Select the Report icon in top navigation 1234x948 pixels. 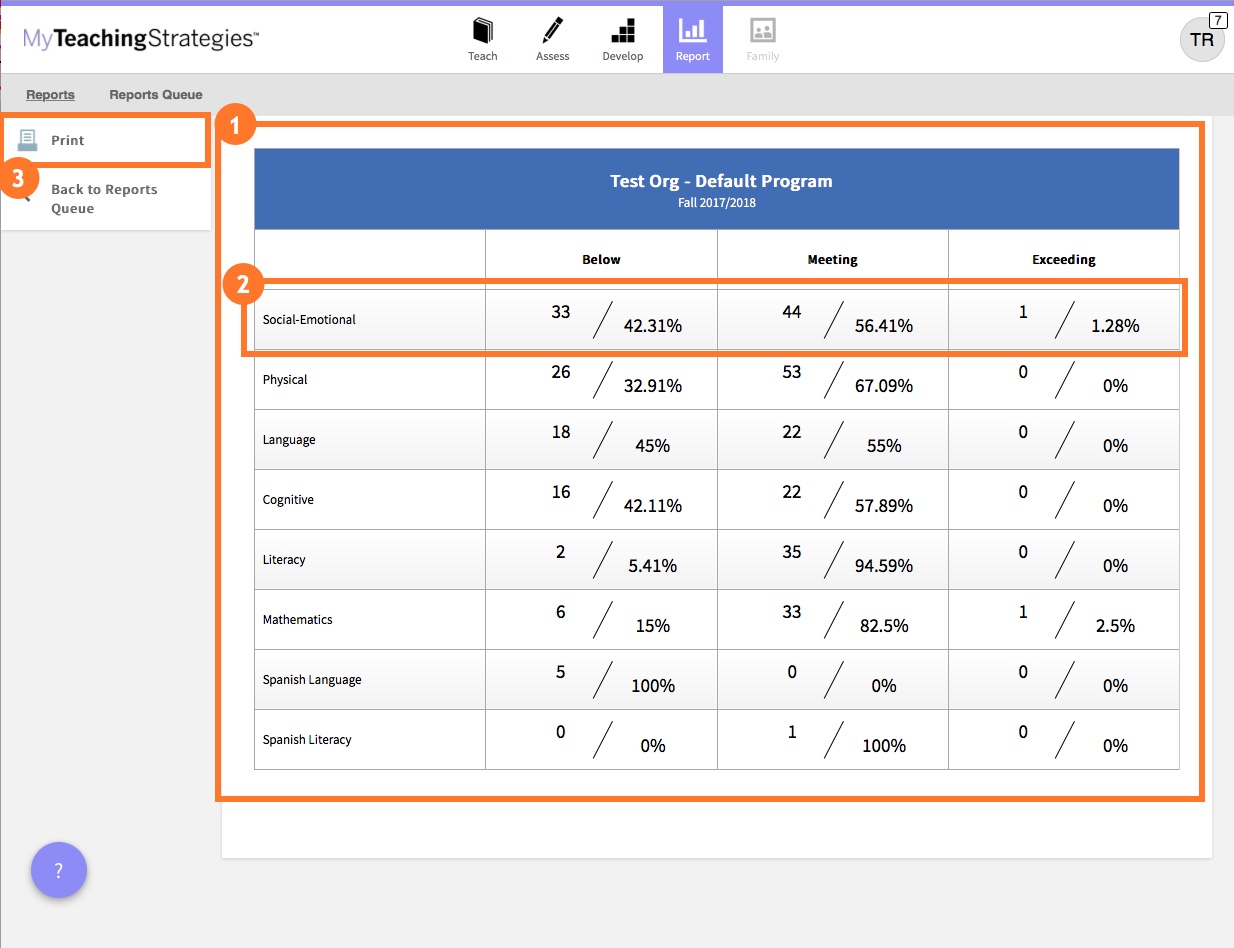(x=692, y=32)
